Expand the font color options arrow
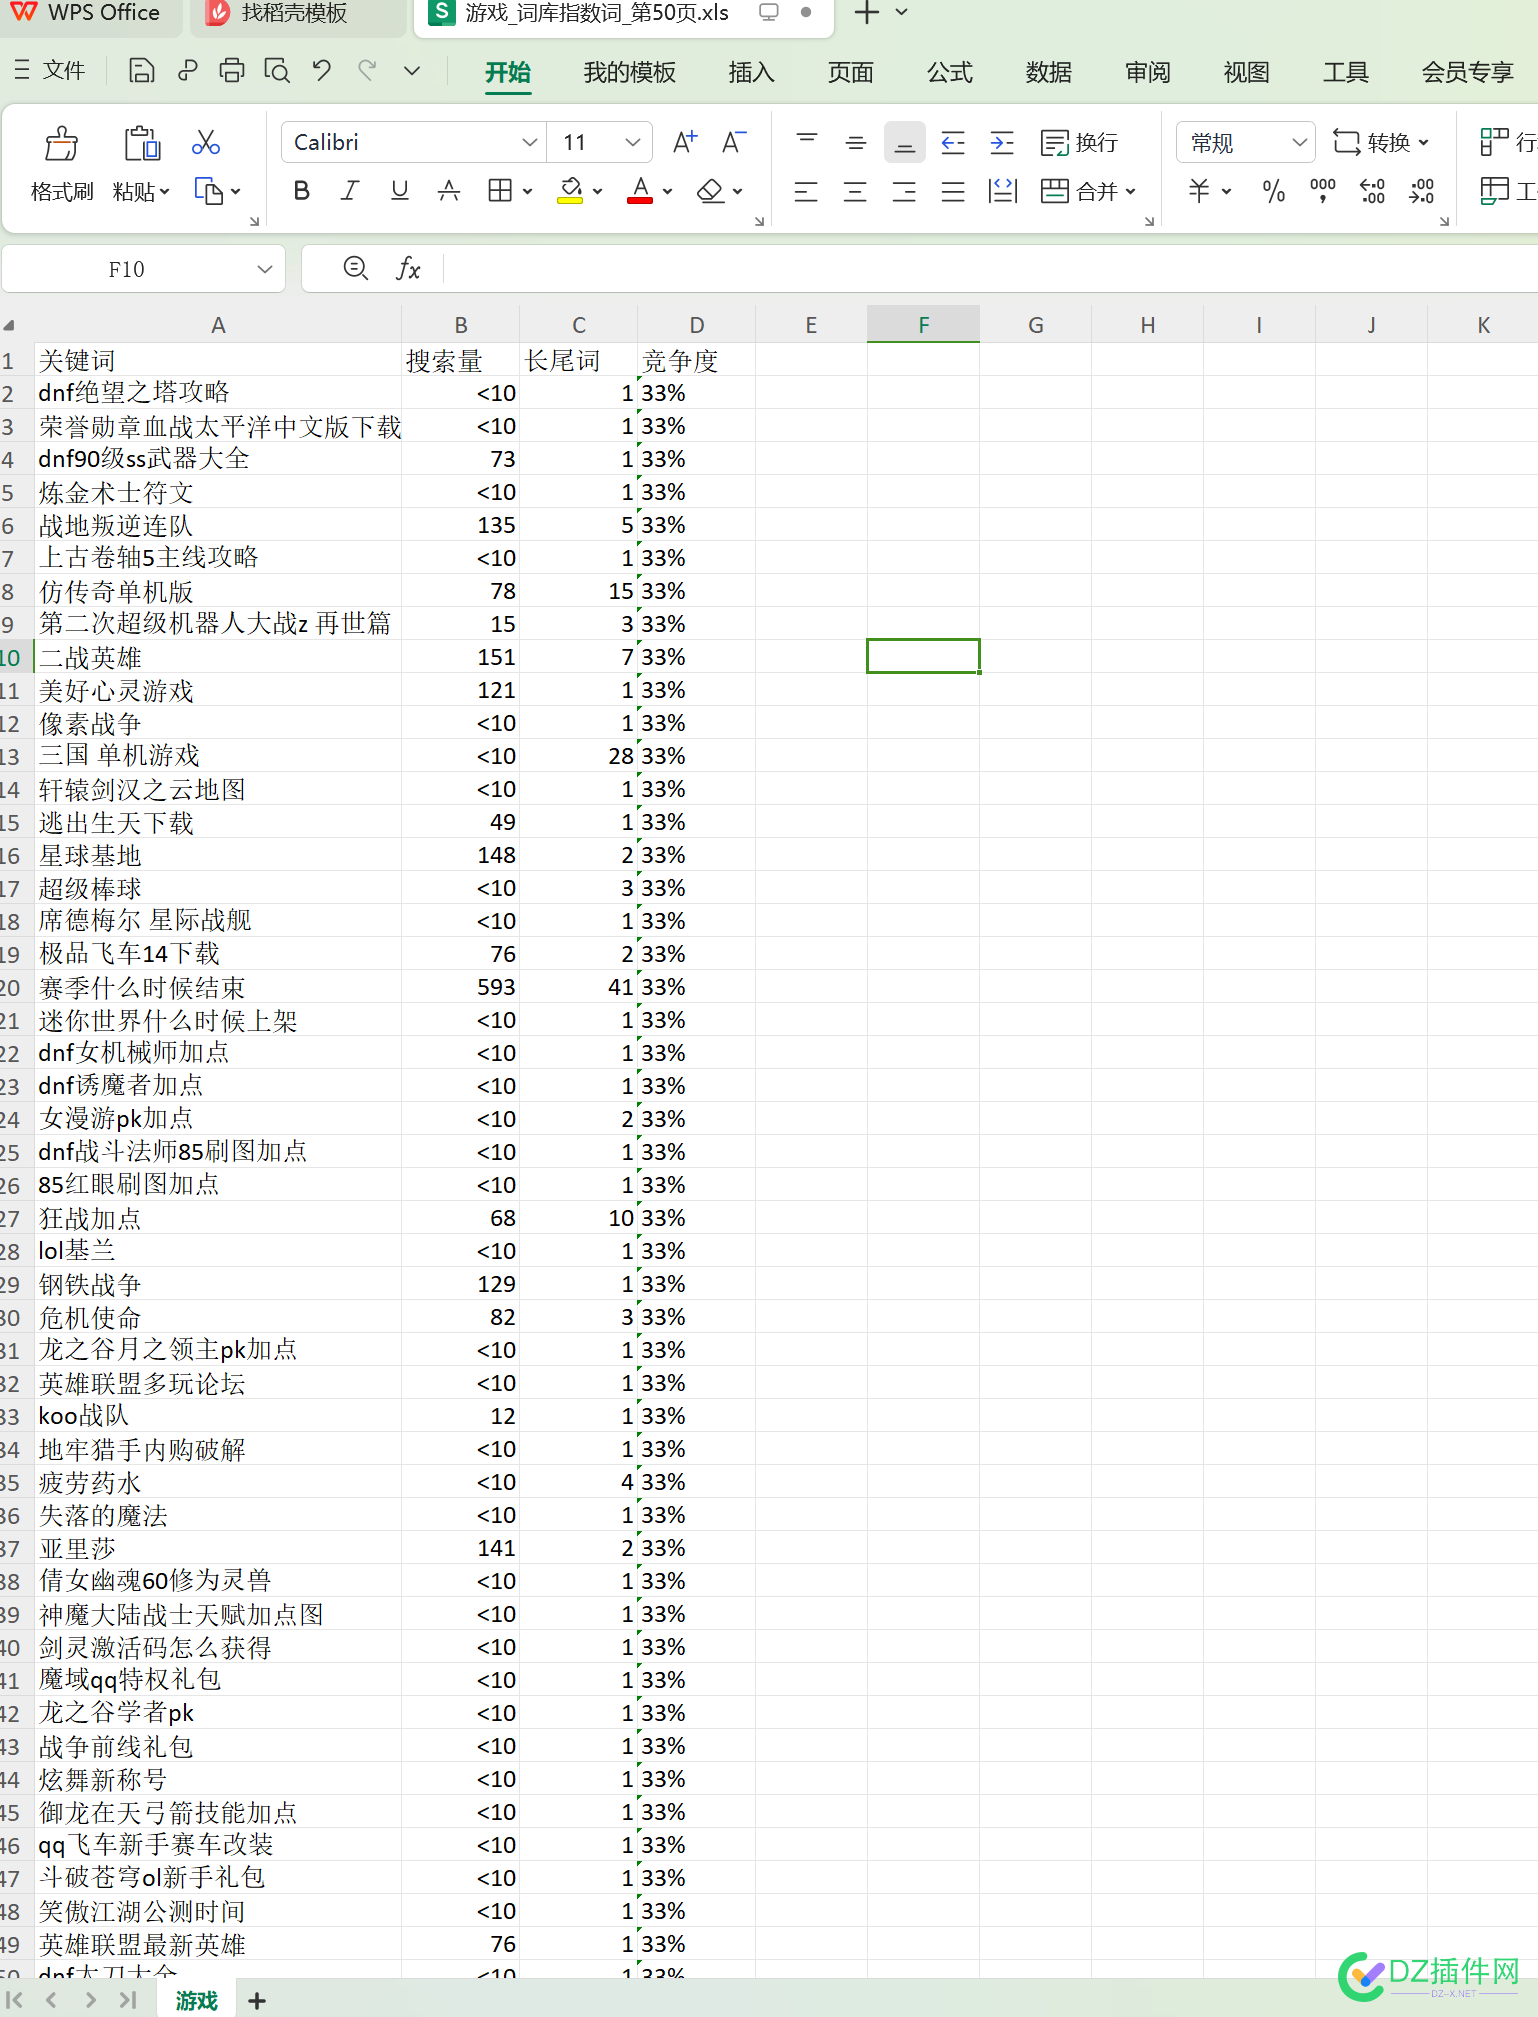1538x2017 pixels. point(667,191)
